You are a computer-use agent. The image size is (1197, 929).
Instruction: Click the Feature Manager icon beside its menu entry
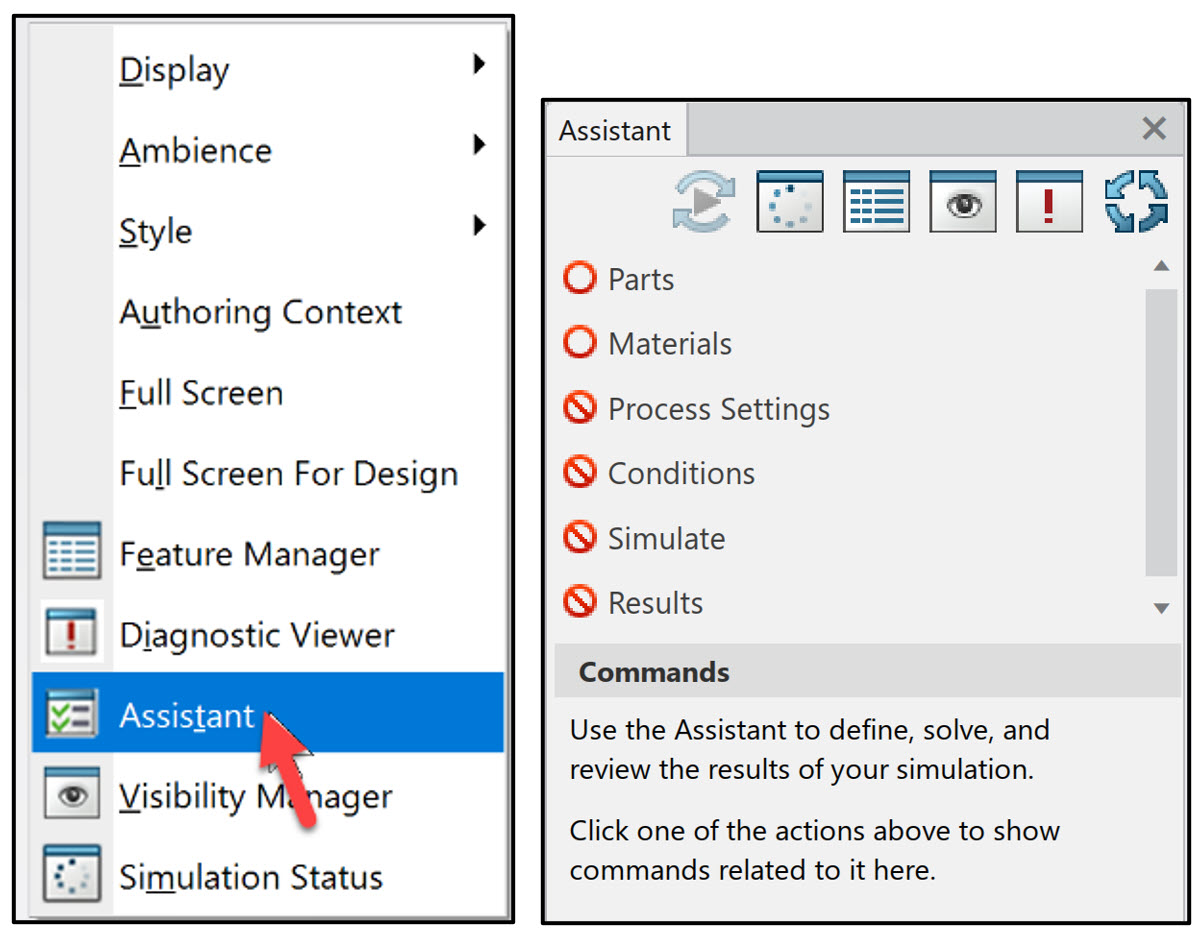pos(72,553)
